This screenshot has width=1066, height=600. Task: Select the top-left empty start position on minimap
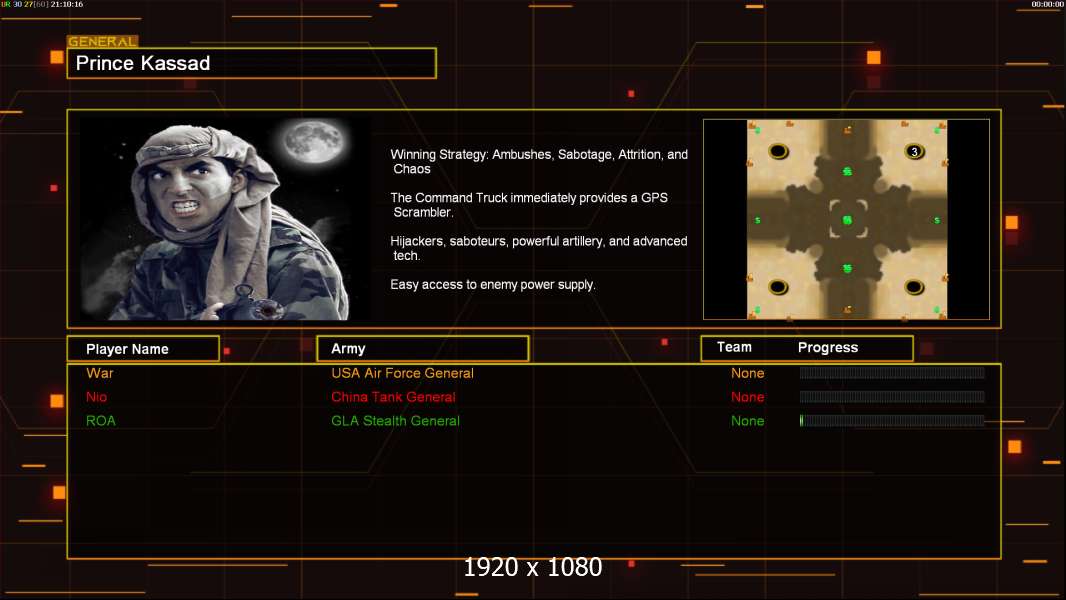pyautogui.click(x=778, y=151)
